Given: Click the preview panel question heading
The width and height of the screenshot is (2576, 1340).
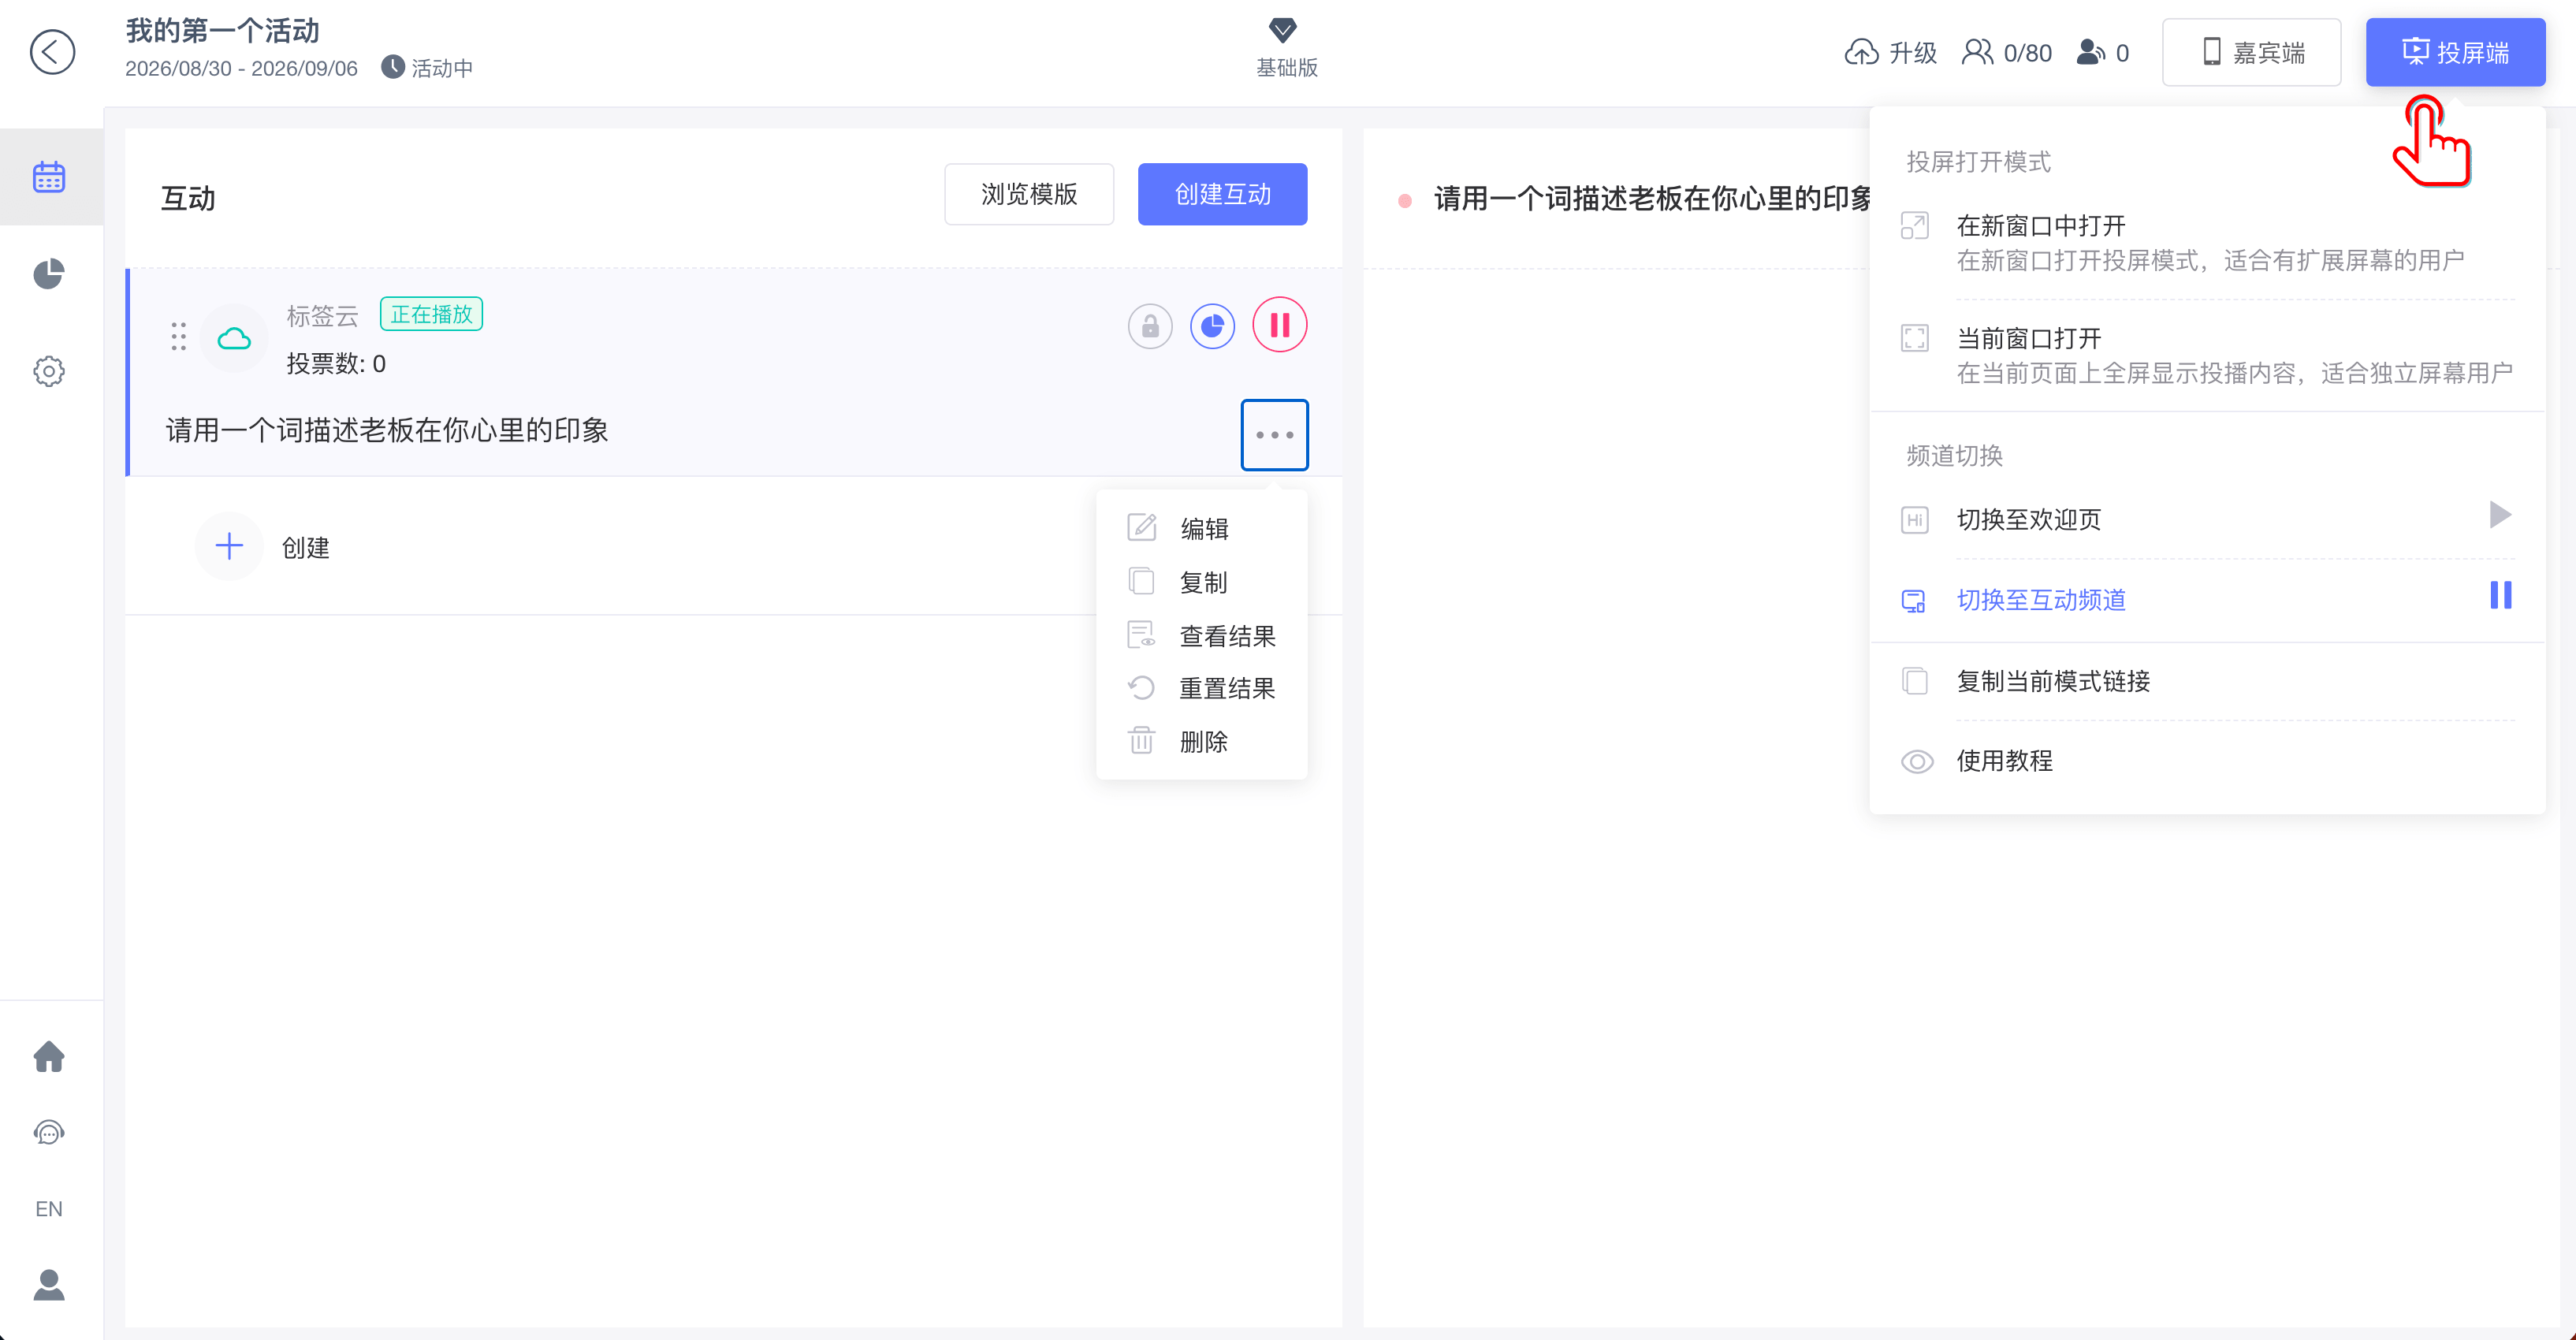Looking at the screenshot, I should [x=1652, y=198].
